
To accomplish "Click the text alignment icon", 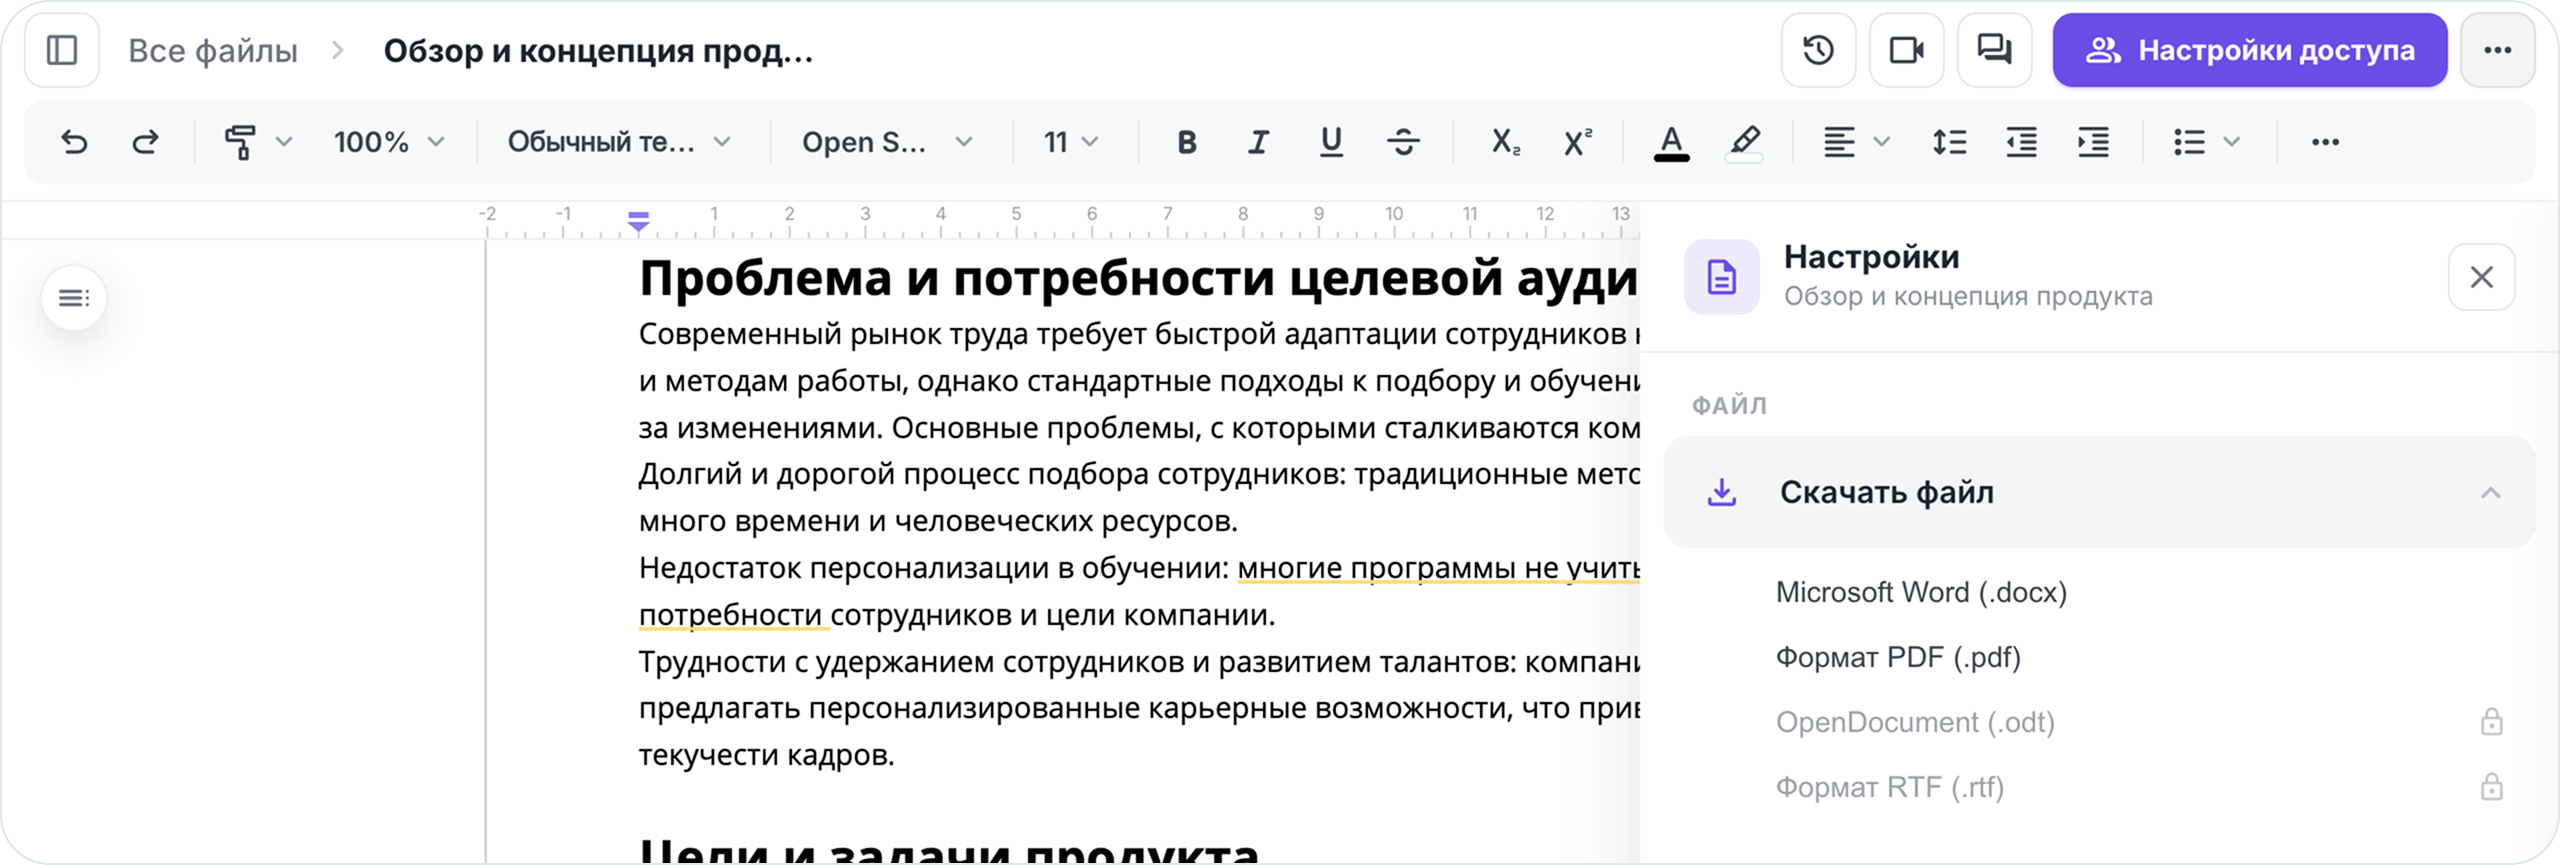I will coord(1839,142).
